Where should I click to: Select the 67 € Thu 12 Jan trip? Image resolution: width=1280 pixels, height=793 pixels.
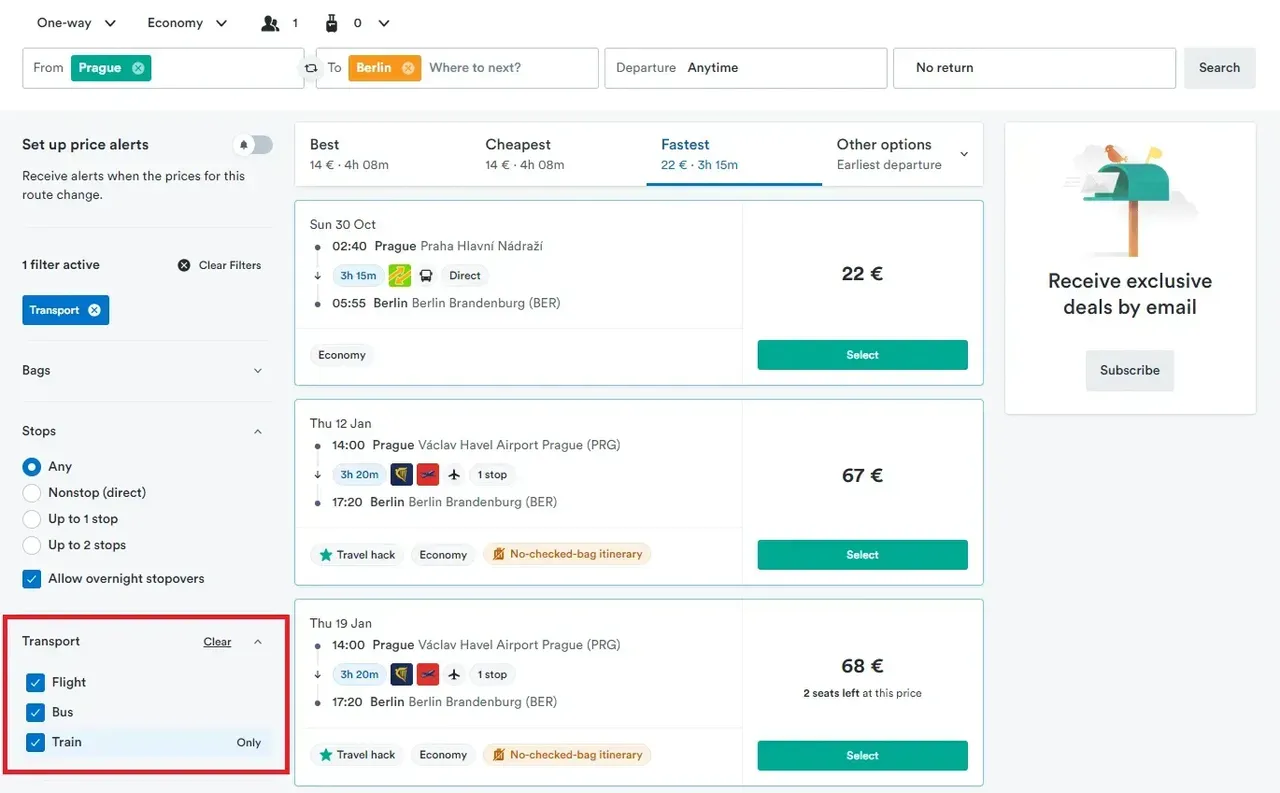pyautogui.click(x=862, y=555)
